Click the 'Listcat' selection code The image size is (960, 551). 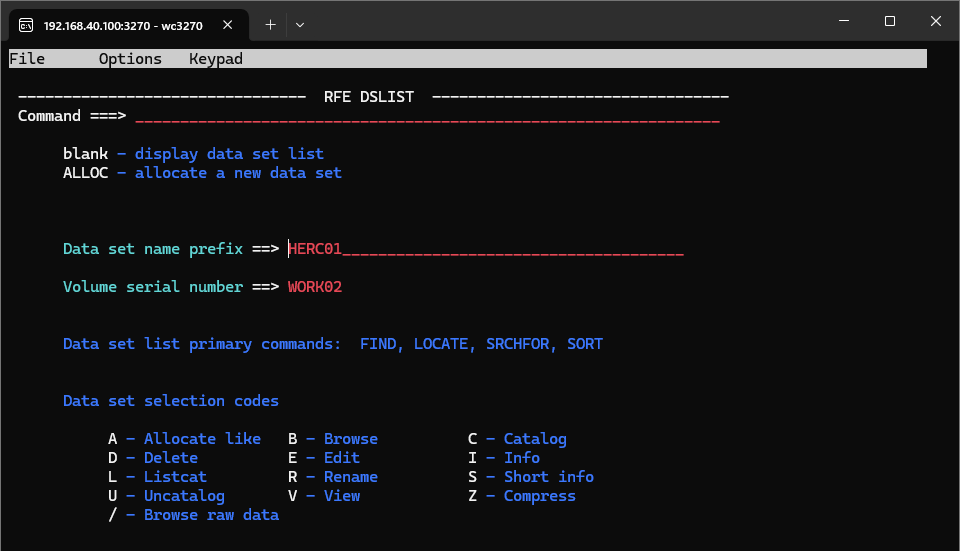[175, 477]
